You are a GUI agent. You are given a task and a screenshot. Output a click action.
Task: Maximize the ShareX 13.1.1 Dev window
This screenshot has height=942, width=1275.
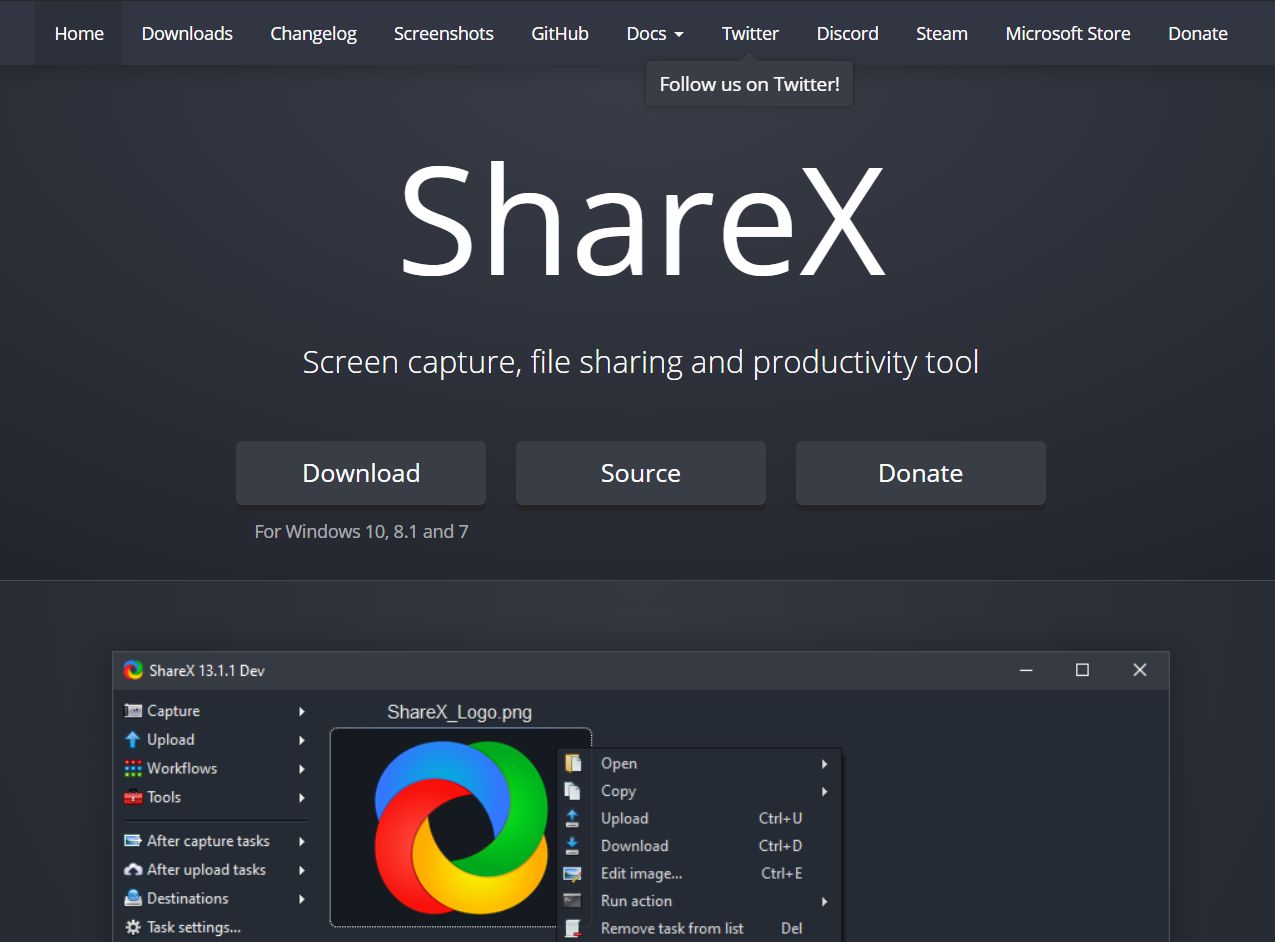click(1082, 670)
